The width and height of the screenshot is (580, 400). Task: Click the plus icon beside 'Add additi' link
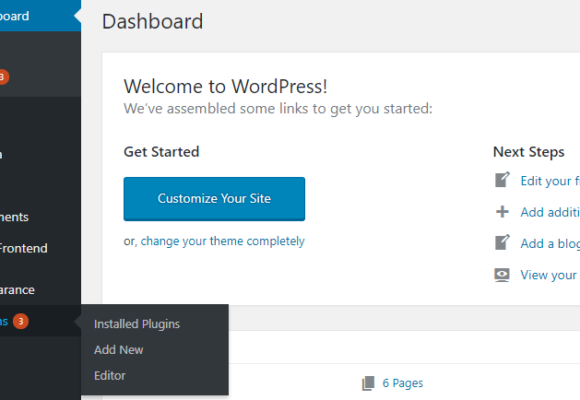click(502, 212)
